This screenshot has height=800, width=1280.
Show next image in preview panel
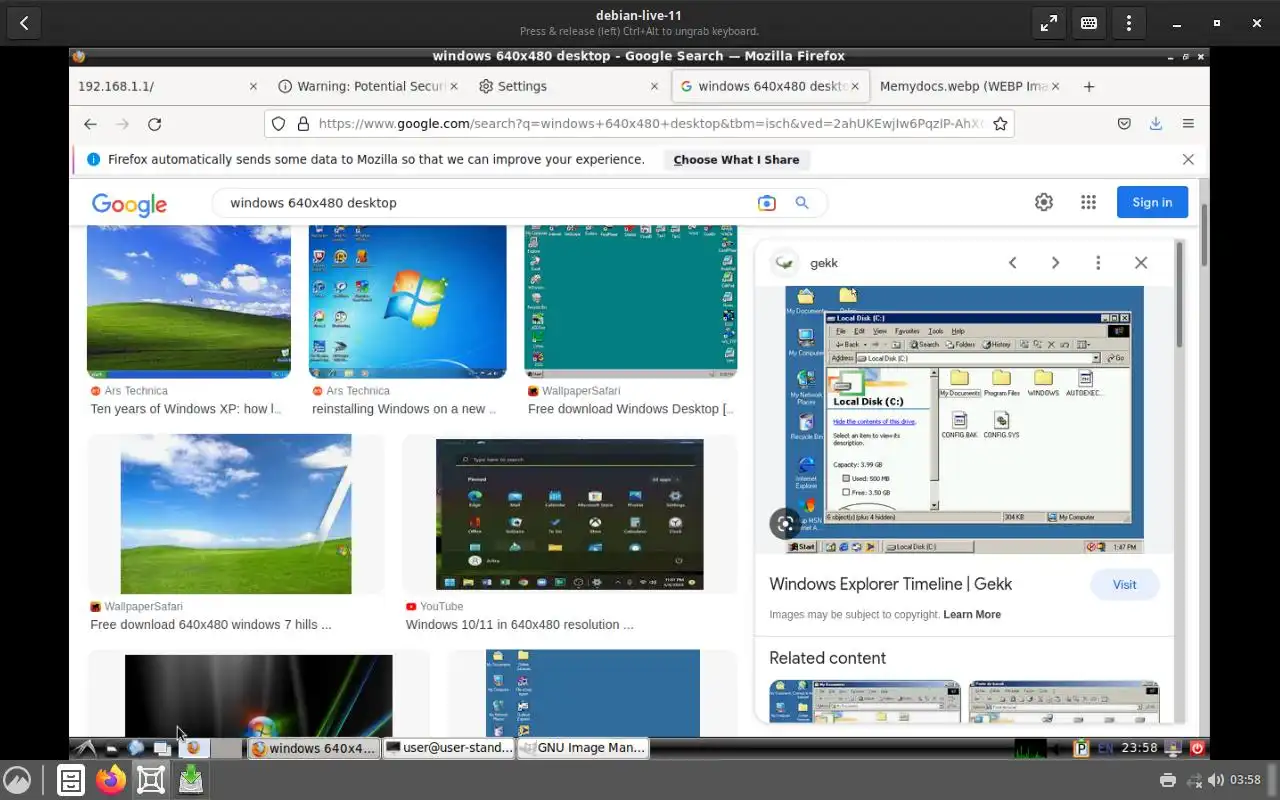click(x=1055, y=263)
